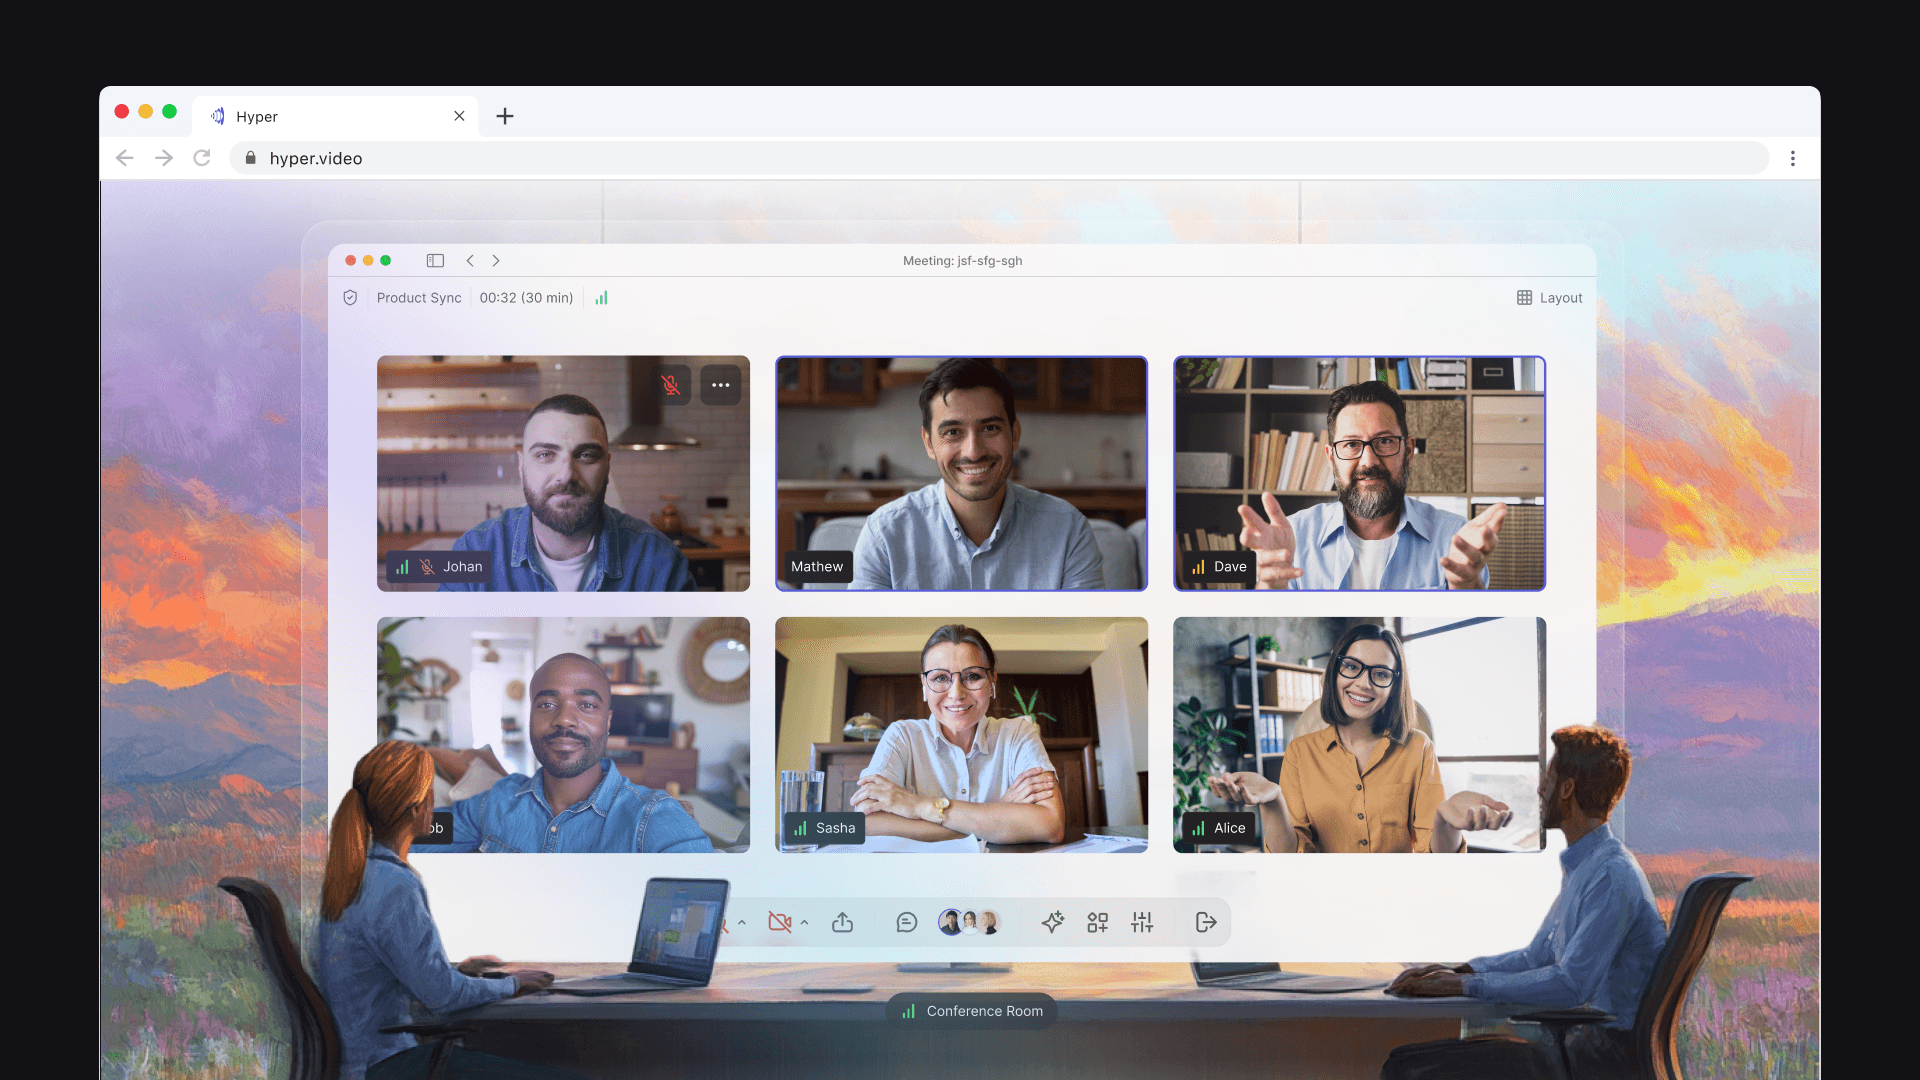The image size is (1920, 1080).
Task: Open a new browser tab
Action: pos(505,116)
